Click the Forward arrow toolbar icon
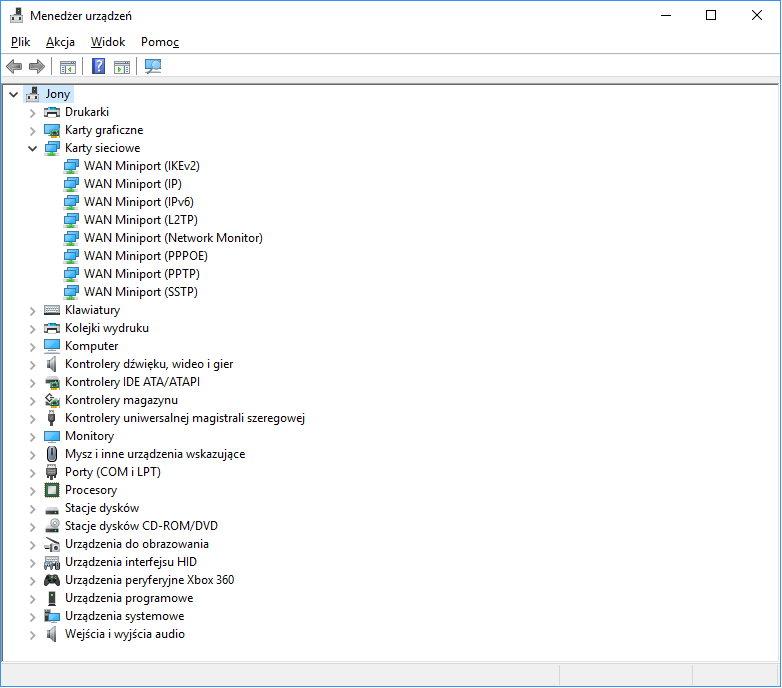Image resolution: width=782 pixels, height=688 pixels. pos(37,66)
